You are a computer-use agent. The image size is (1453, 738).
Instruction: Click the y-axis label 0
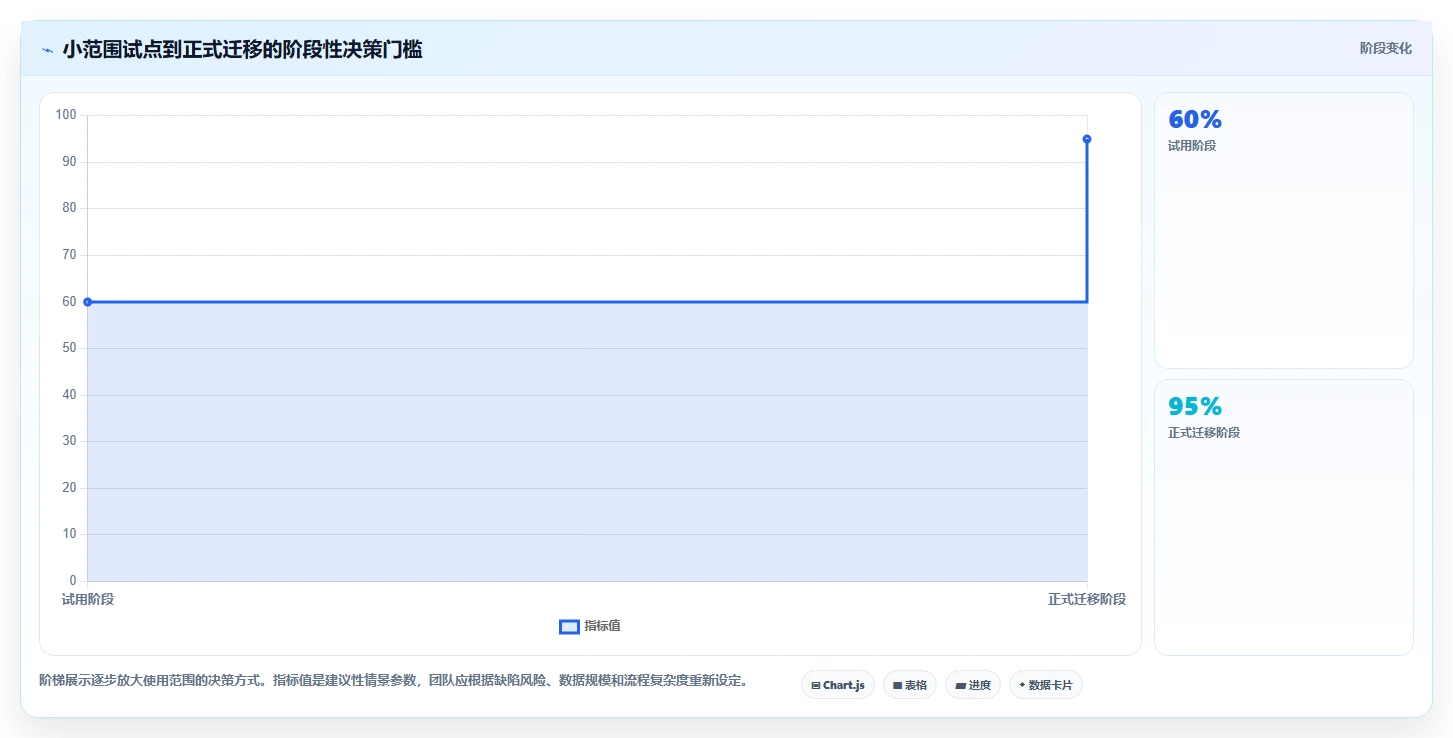[73, 581]
